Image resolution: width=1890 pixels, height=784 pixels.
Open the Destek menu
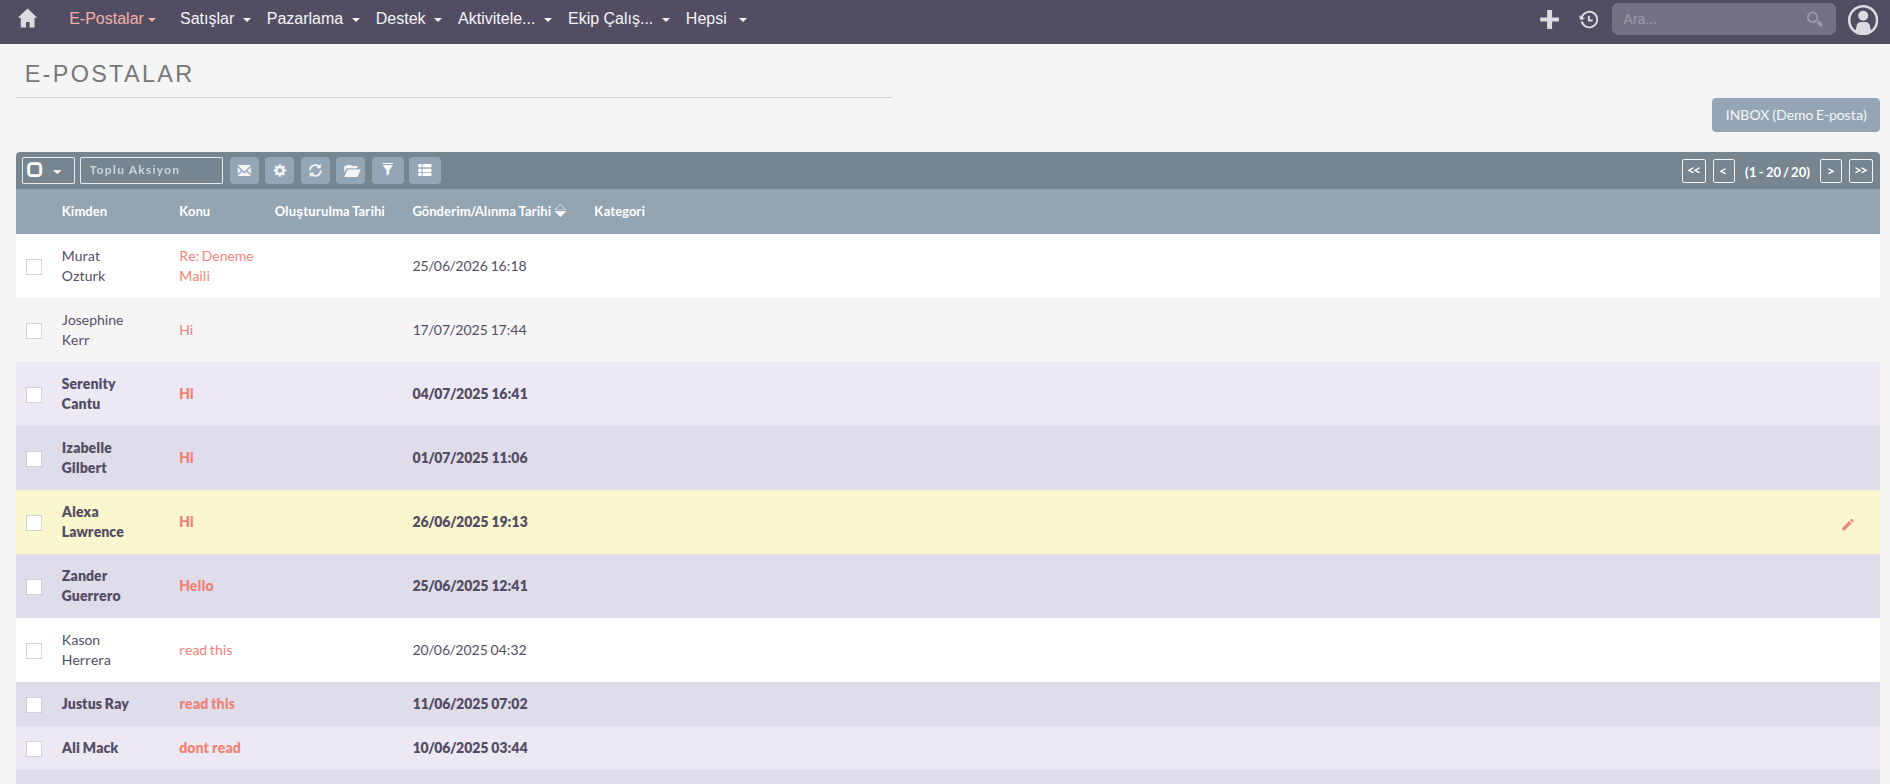(408, 19)
